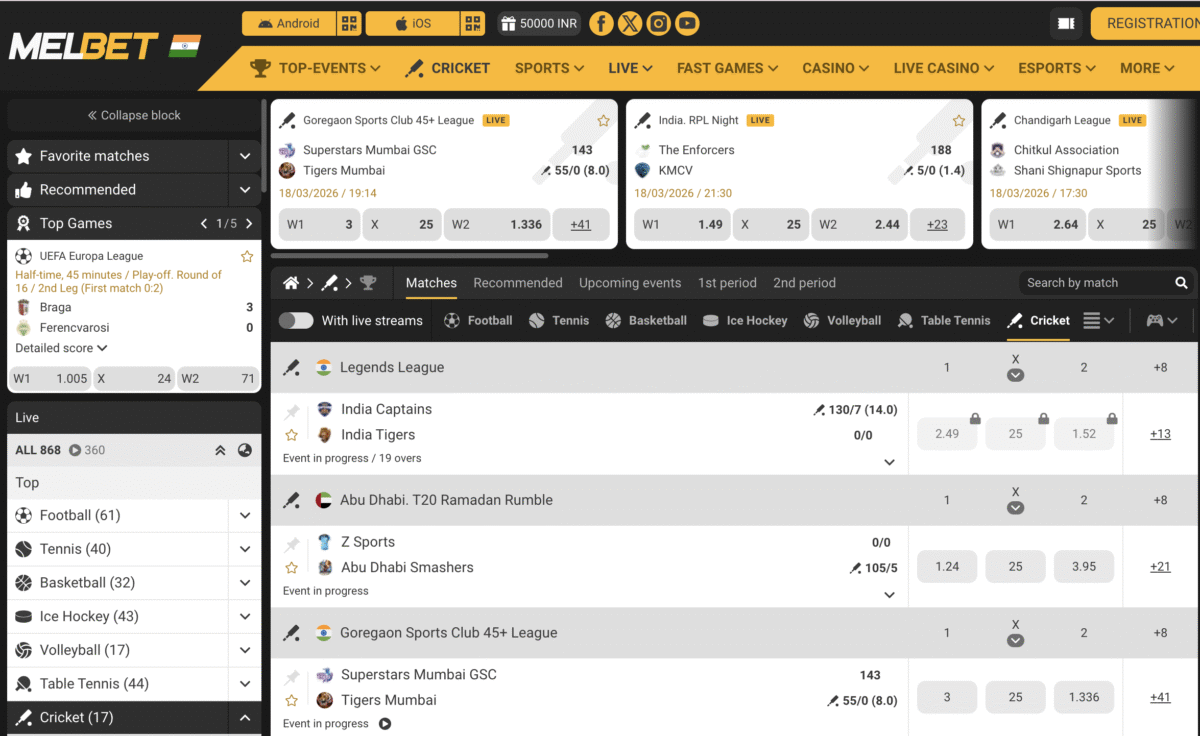Go to next Top Games slide
1200x736 pixels.
pos(249,224)
